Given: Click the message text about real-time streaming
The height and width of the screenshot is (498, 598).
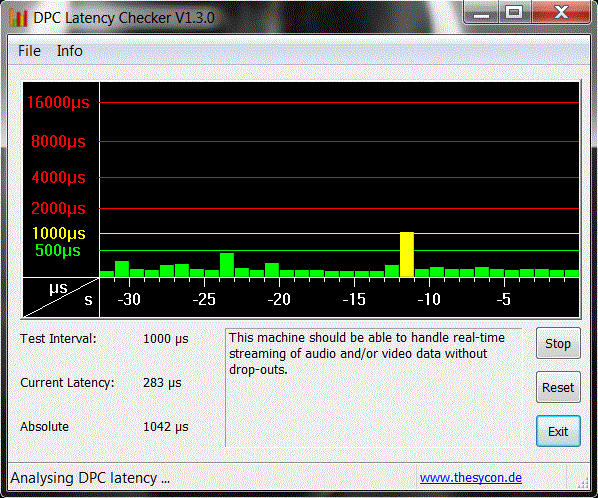Looking at the screenshot, I should coord(367,353).
